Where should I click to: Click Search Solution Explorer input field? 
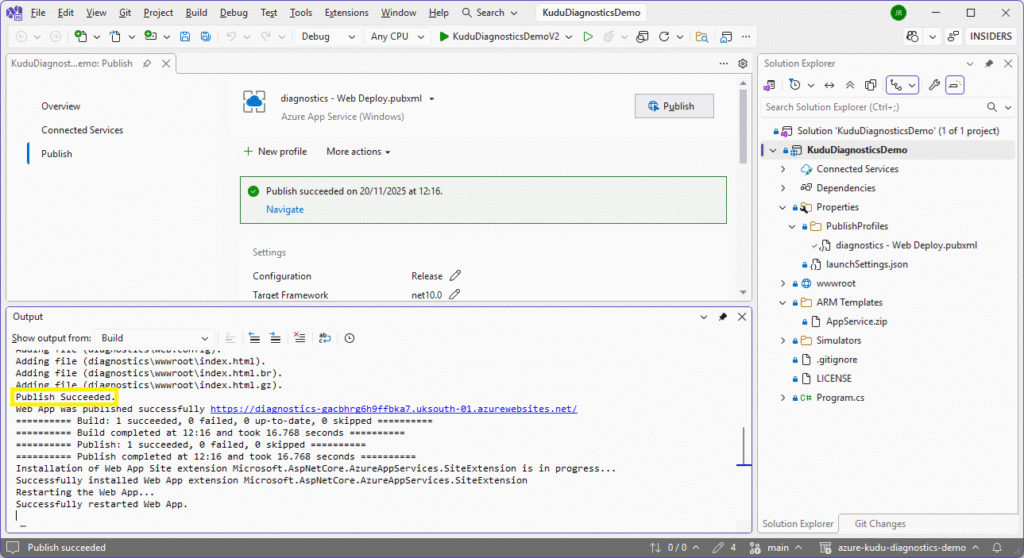[872, 107]
